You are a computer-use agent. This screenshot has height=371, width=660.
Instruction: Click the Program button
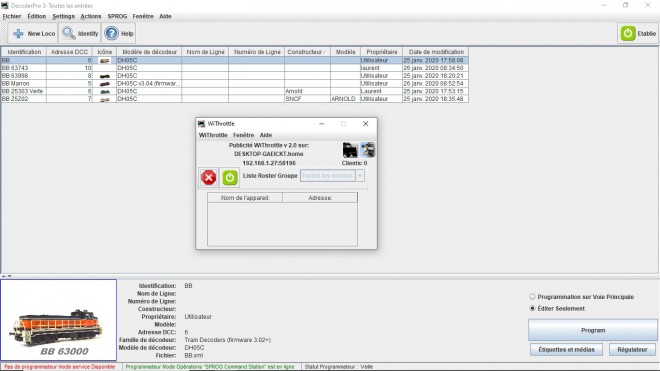pyautogui.click(x=593, y=330)
